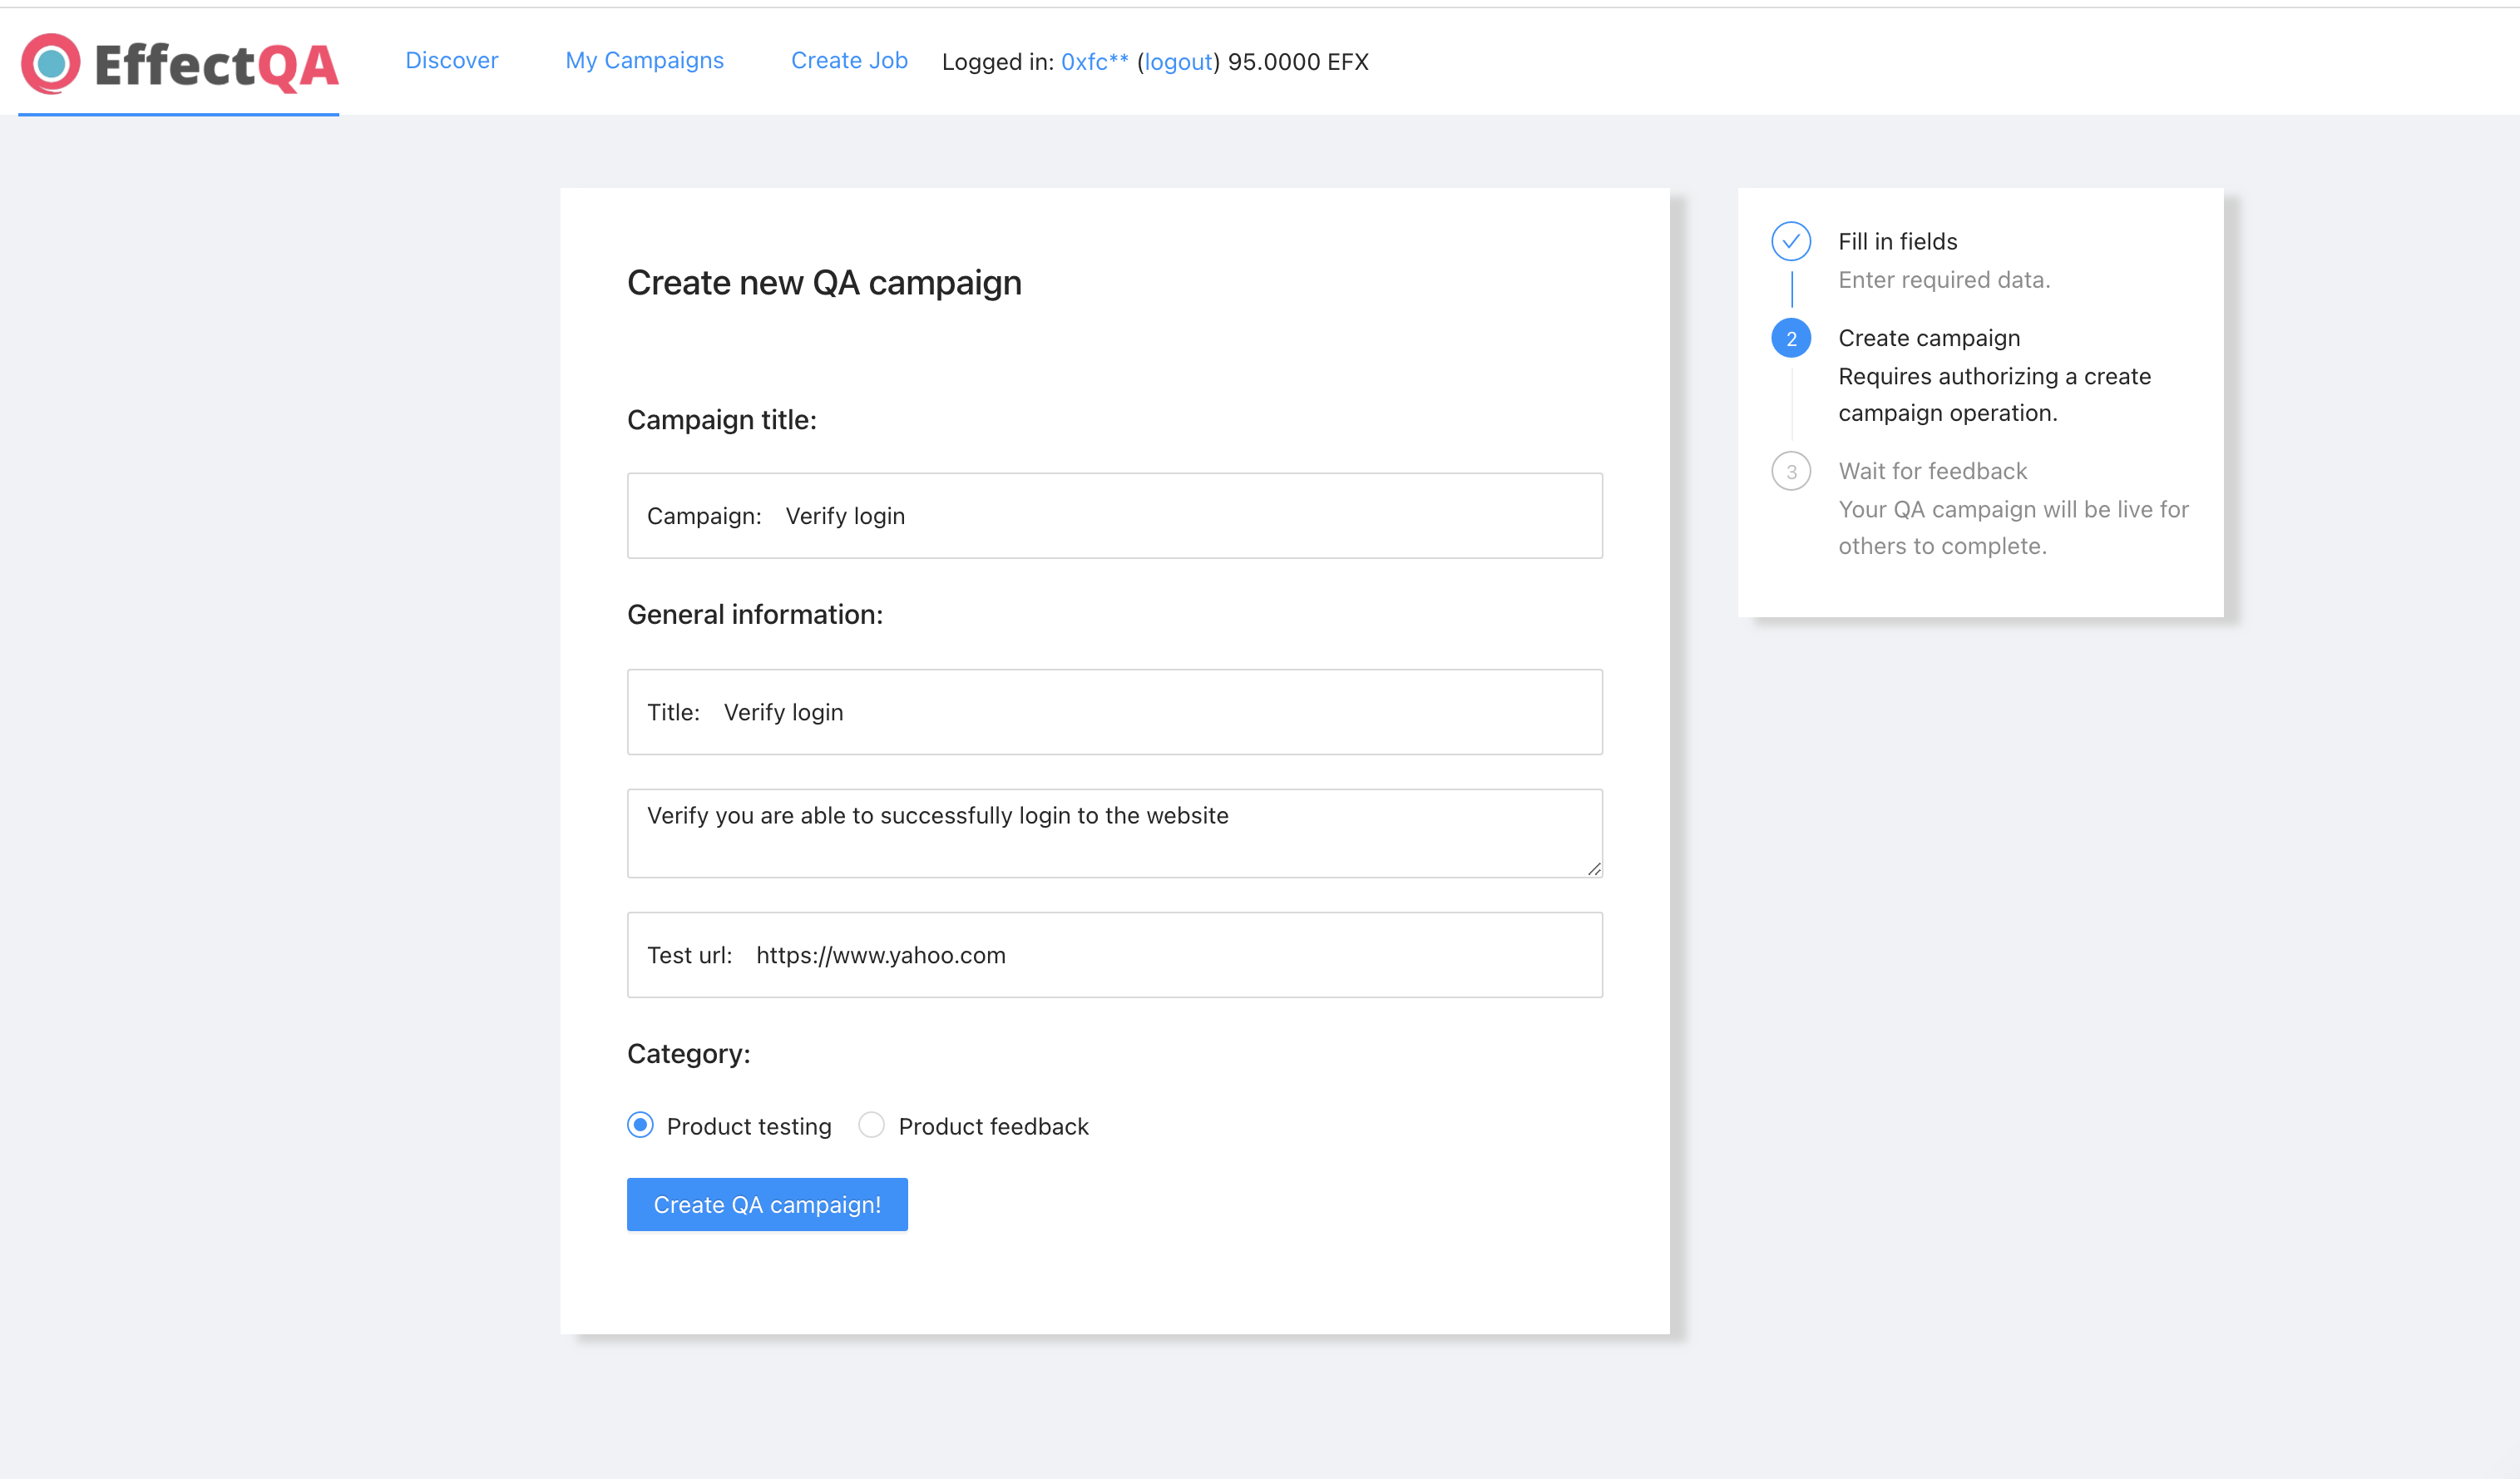
Task: Click the 0xfc** account link
Action: coord(1094,62)
